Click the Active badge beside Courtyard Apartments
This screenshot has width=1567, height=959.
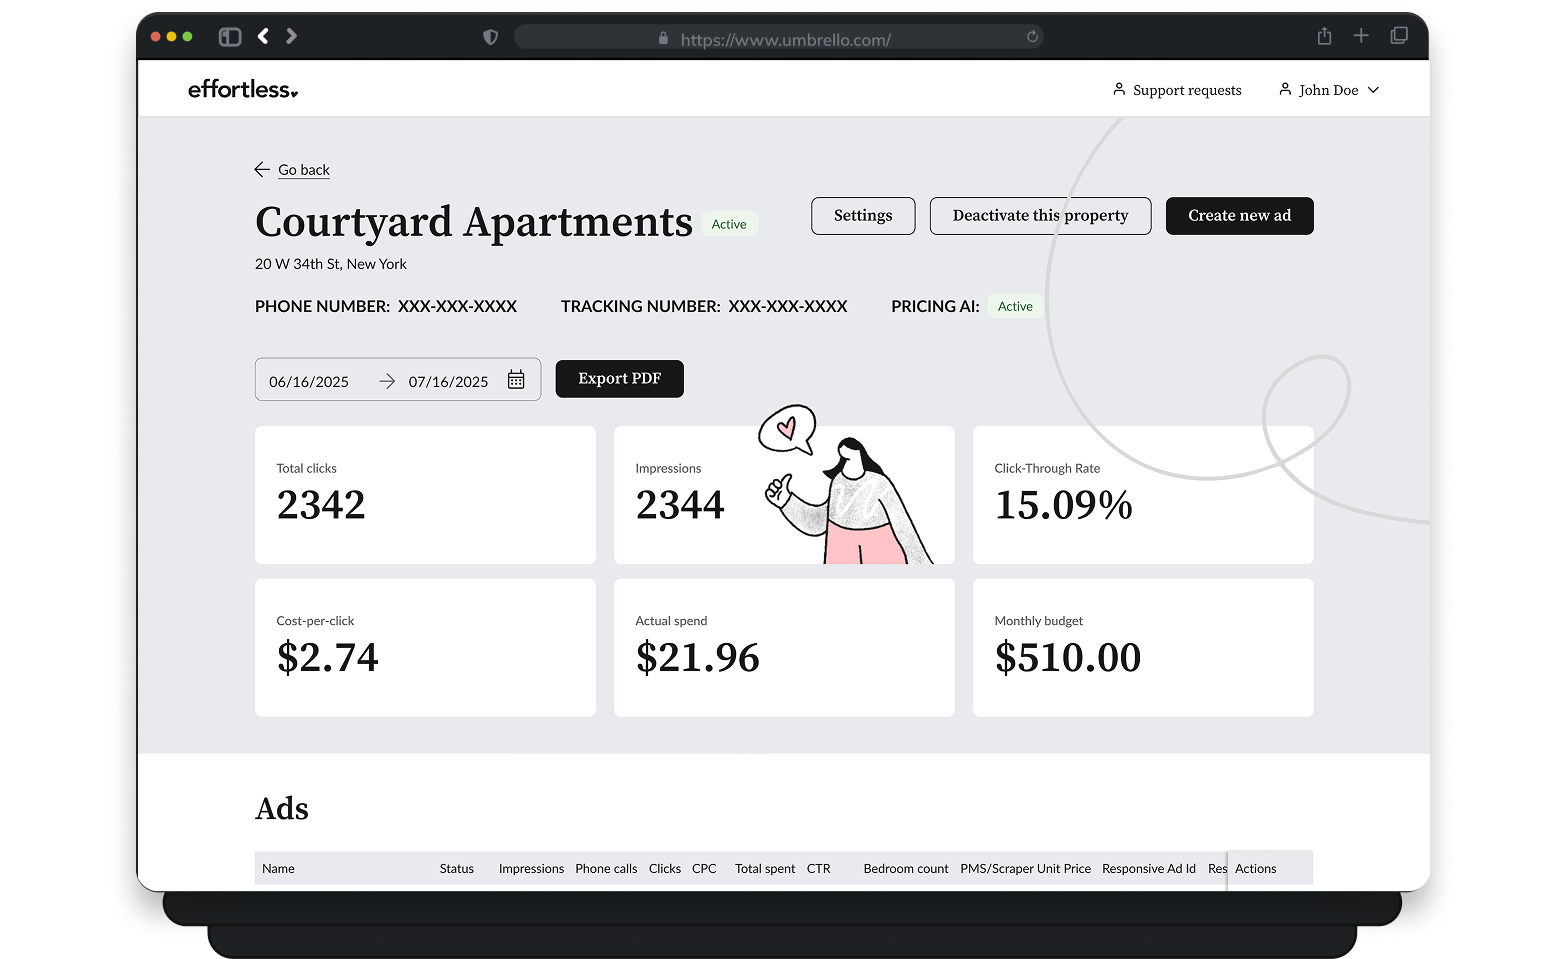pos(729,224)
